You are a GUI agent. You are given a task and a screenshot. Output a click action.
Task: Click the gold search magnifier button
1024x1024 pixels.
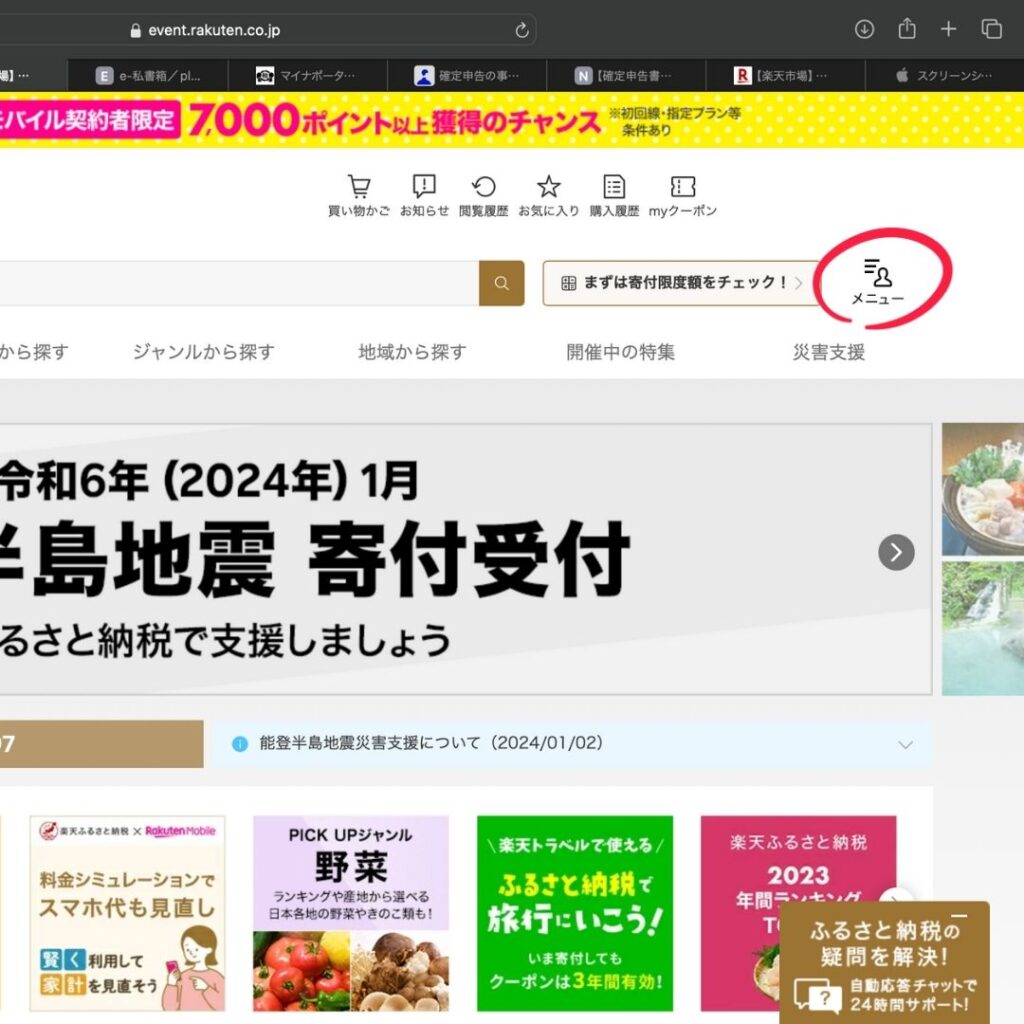(502, 283)
